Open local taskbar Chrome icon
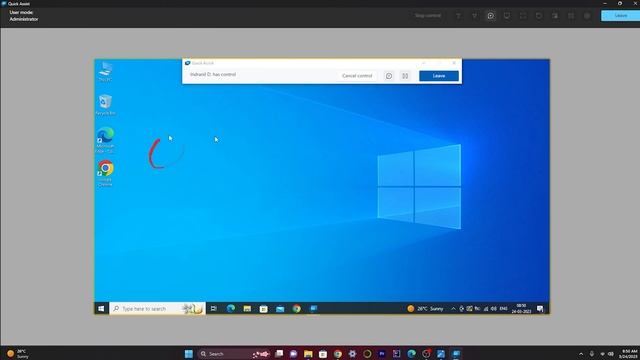 338,354
